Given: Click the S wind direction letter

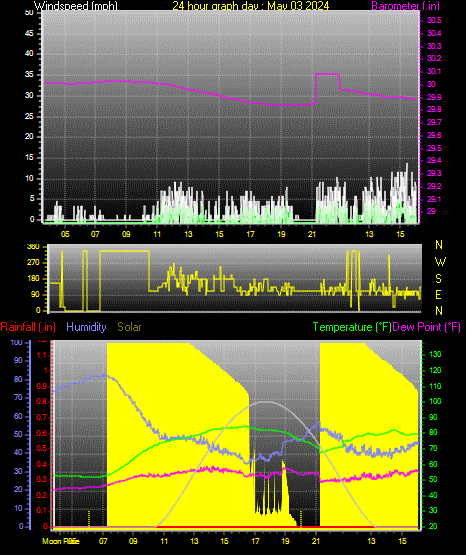Looking at the screenshot, I should tap(438, 279).
